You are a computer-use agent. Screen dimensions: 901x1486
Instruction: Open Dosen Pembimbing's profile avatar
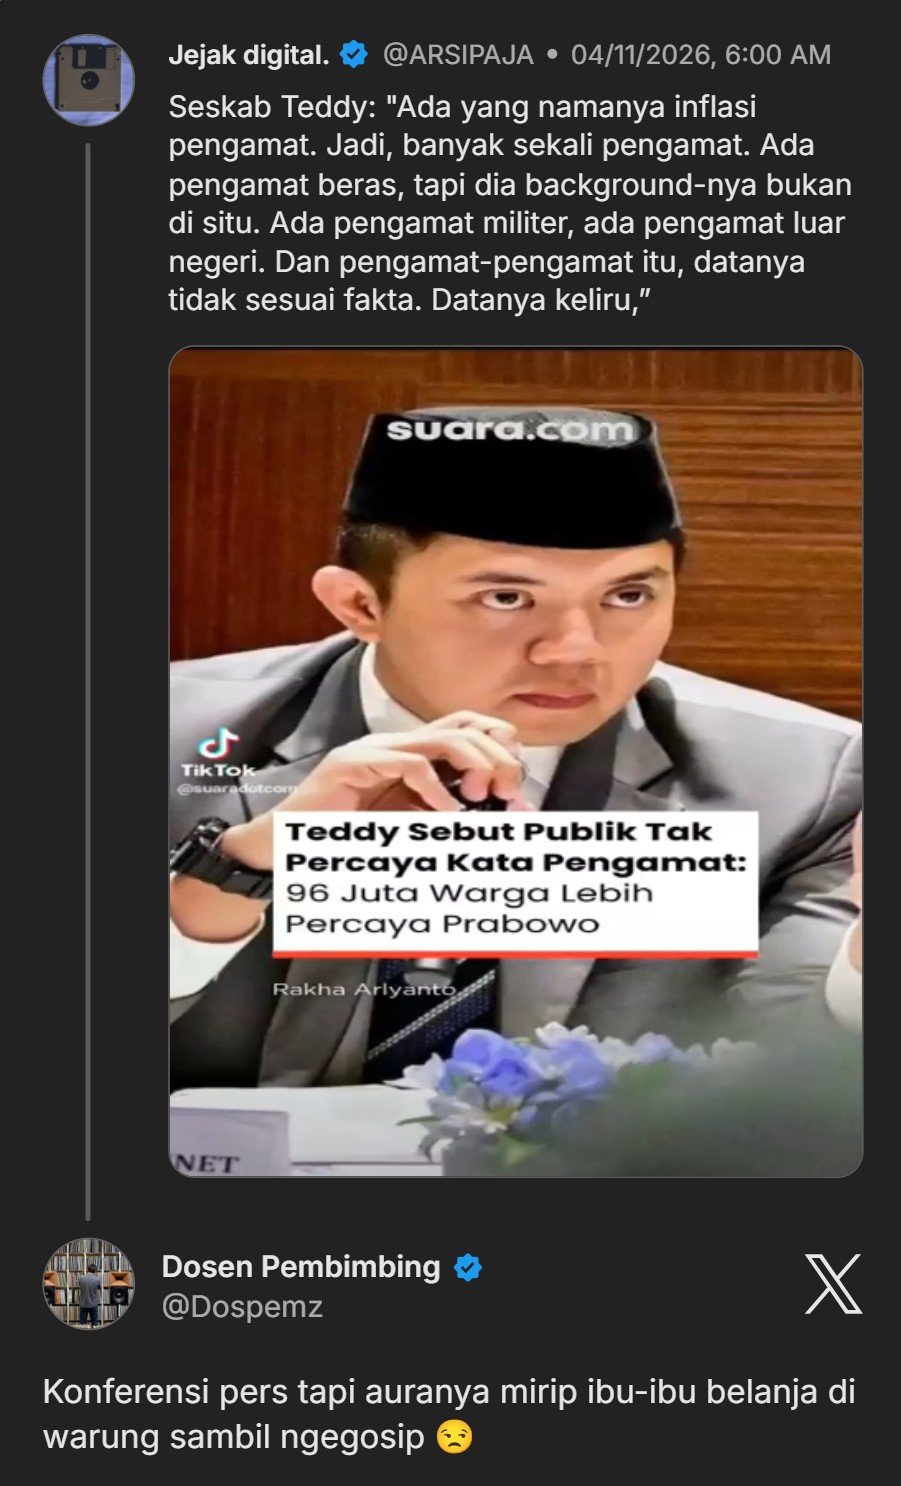pyautogui.click(x=88, y=1284)
